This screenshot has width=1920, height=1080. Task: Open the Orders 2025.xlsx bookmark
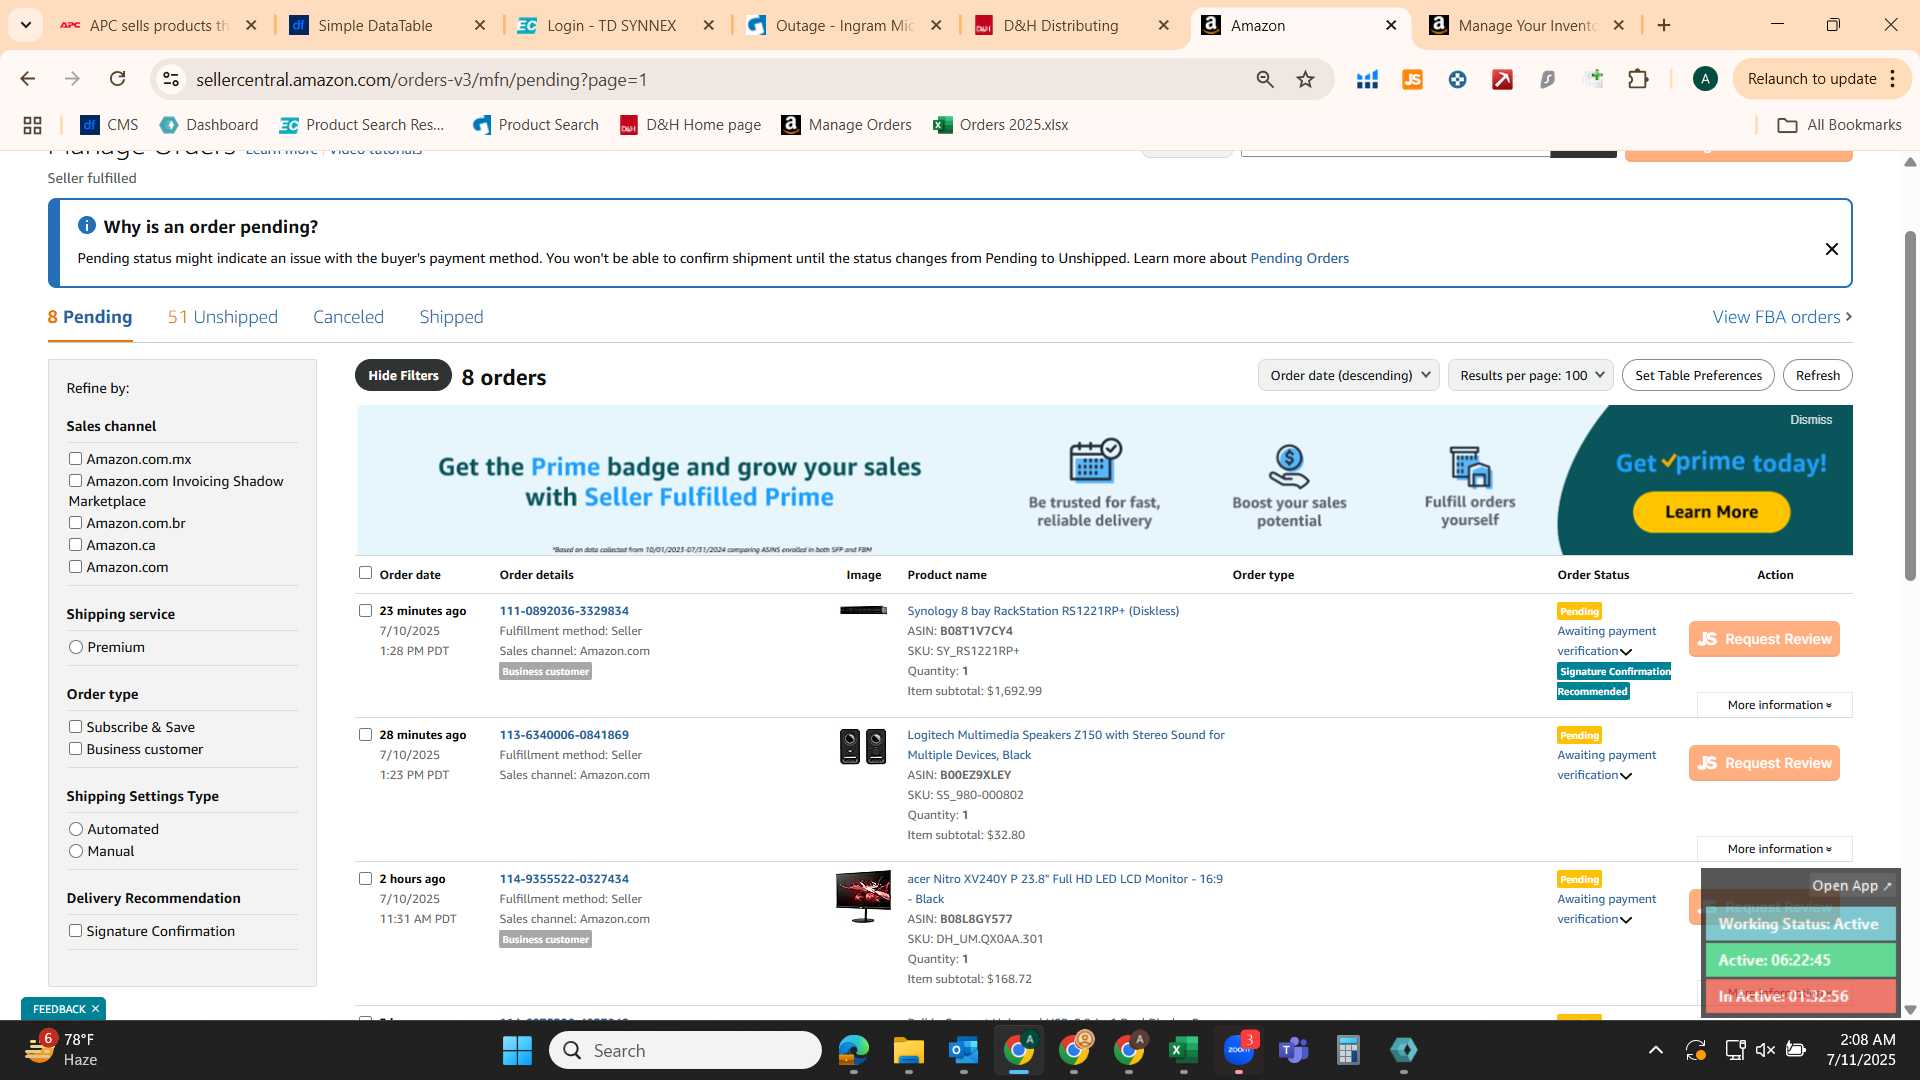(1001, 125)
